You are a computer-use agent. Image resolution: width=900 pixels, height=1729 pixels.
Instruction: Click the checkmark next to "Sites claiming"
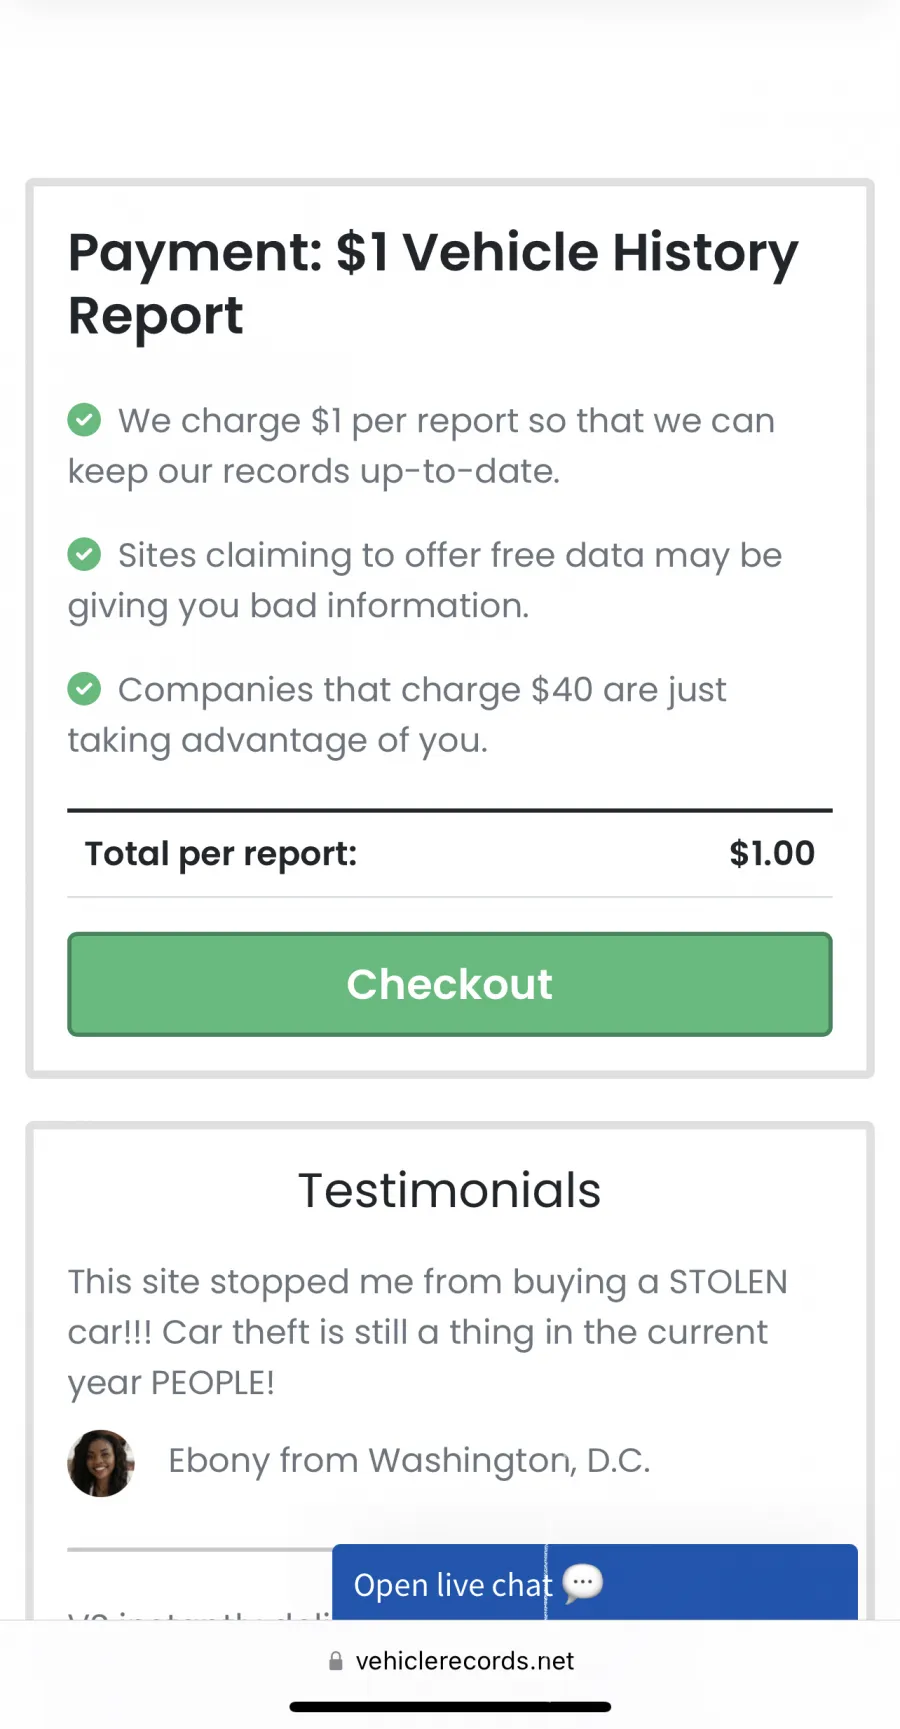(x=84, y=553)
